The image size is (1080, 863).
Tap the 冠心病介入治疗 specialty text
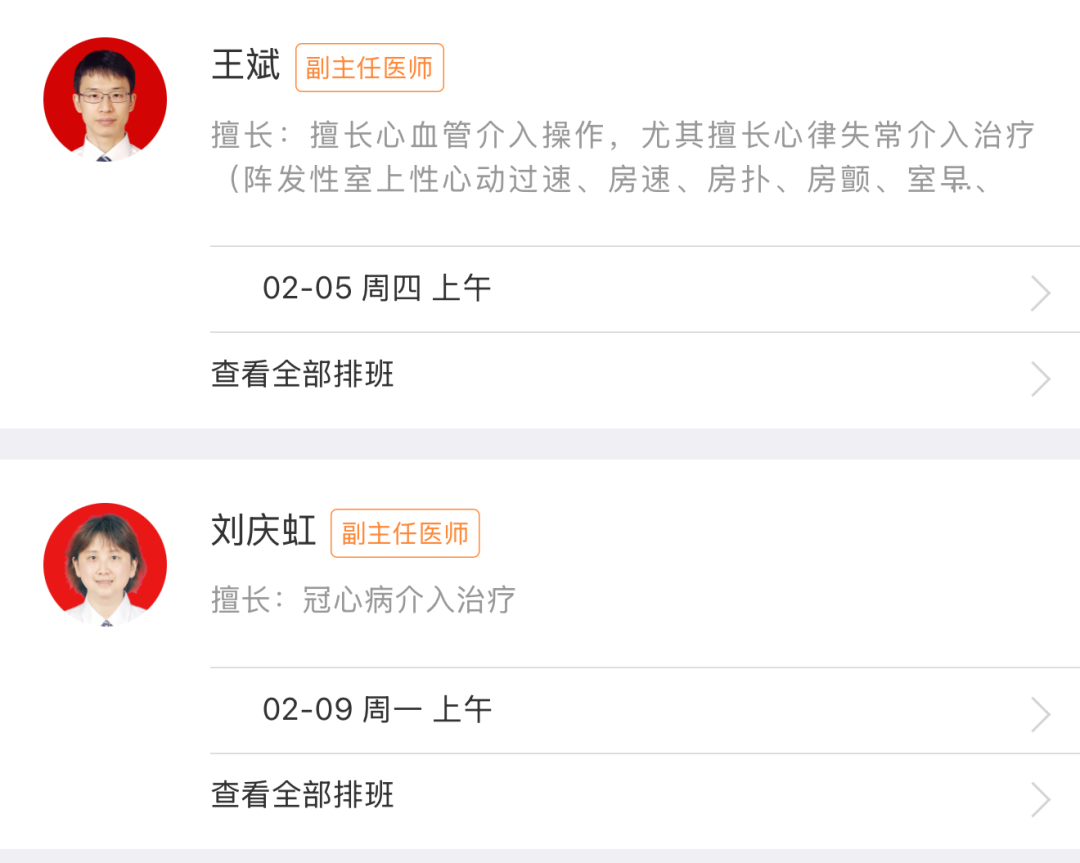click(x=409, y=599)
